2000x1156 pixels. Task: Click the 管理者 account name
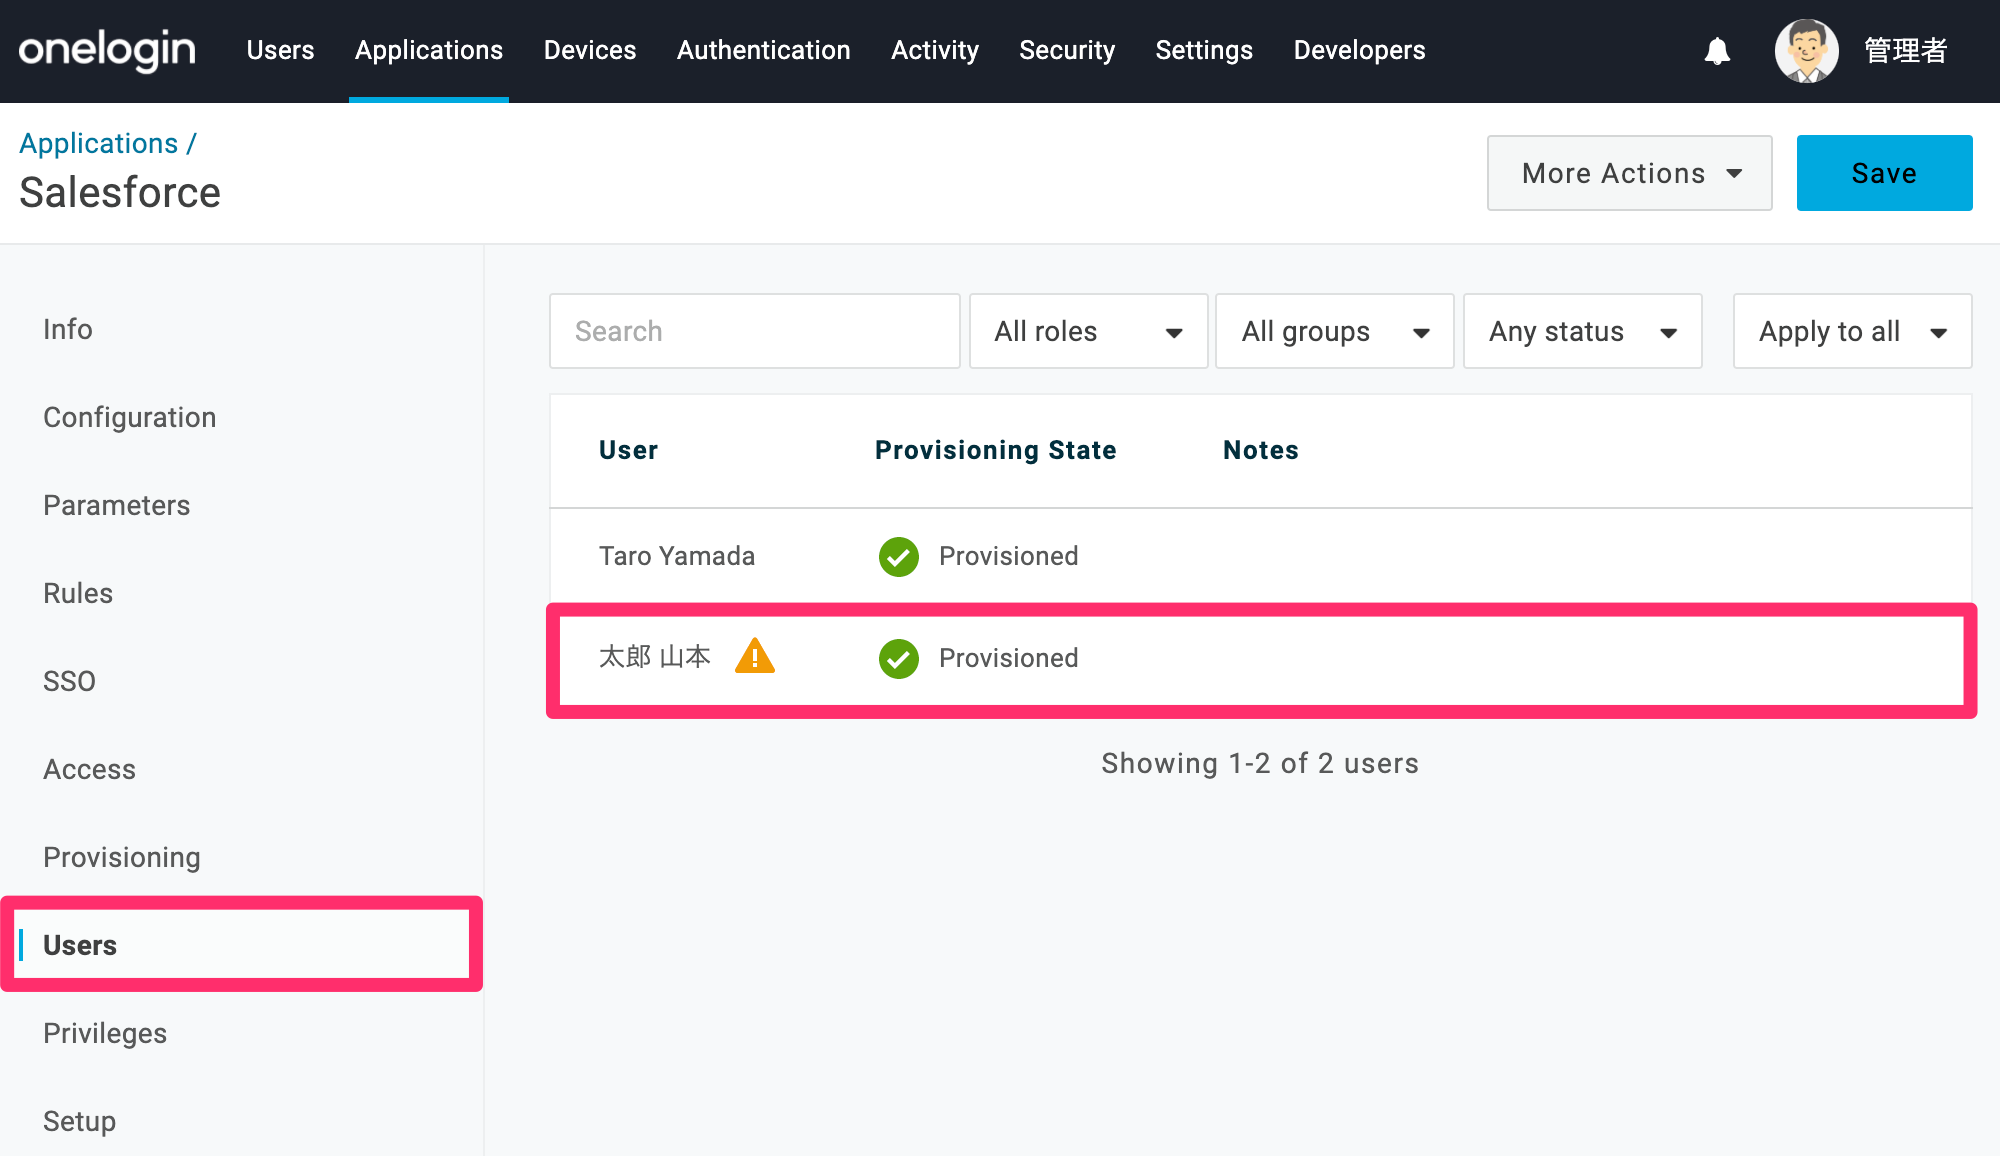coord(1905,51)
